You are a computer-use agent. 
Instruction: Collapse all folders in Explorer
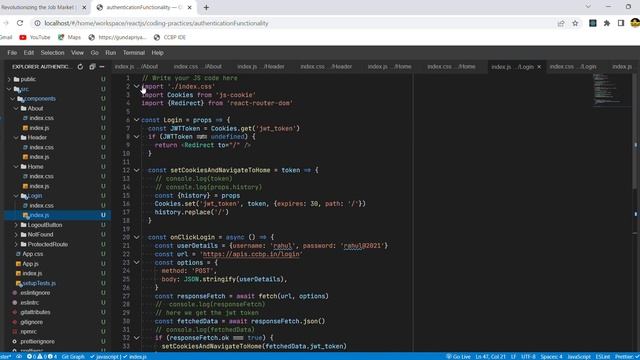click(x=92, y=67)
